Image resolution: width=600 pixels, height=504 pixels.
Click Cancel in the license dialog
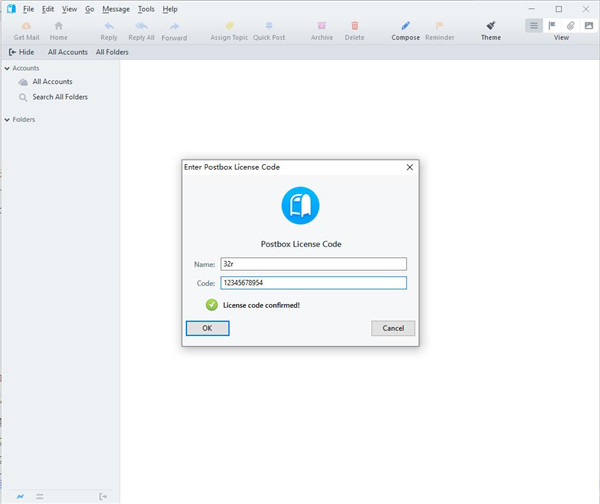pos(393,328)
